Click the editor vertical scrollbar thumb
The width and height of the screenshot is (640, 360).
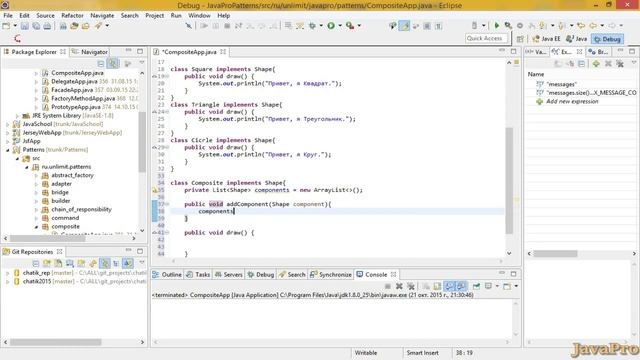(x=509, y=180)
